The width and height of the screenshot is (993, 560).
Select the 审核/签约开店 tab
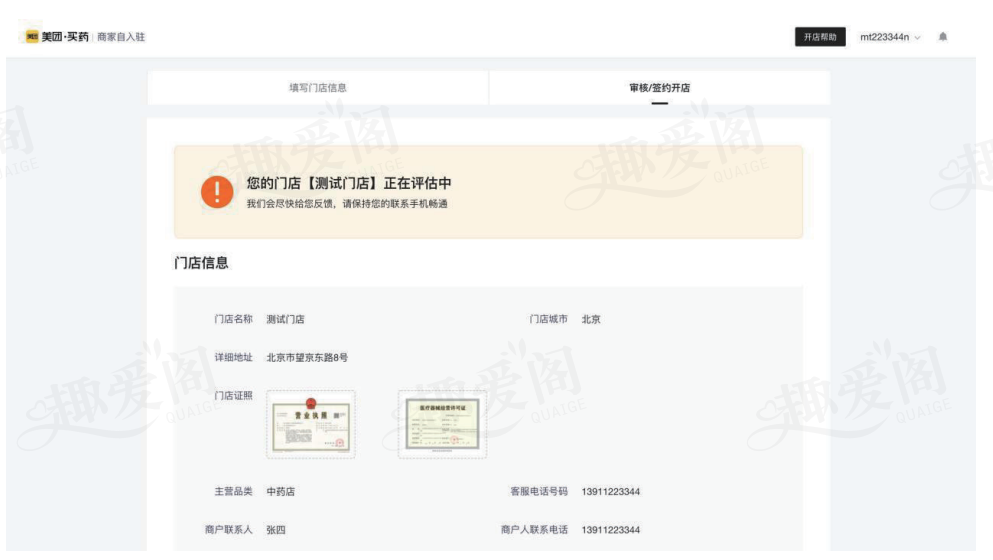[659, 88]
